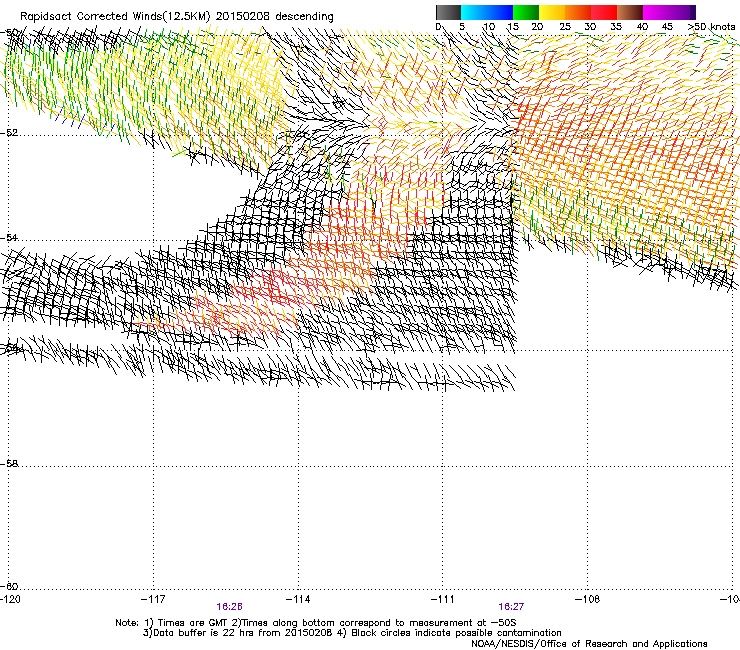Click the purple '16:26' swath time label

point(229,607)
